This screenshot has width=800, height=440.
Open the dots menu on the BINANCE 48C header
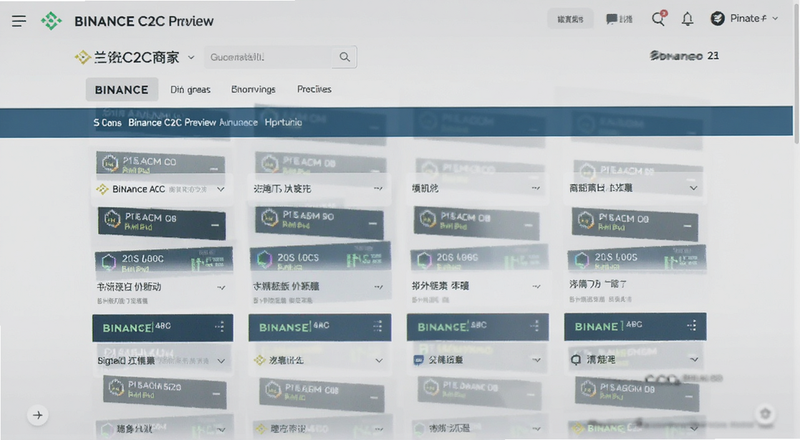219,327
